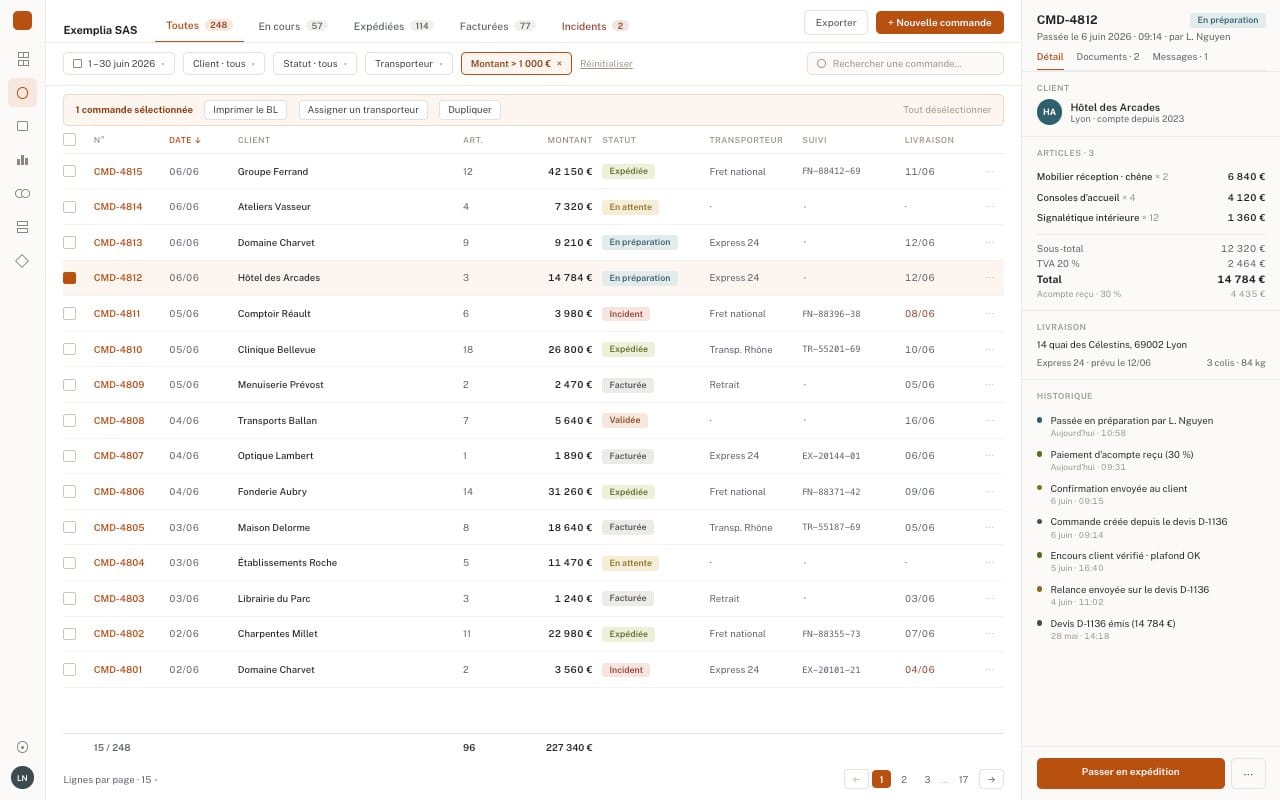Go to next page arrow
Image resolution: width=1280 pixels, height=800 pixels.
pos(991,779)
